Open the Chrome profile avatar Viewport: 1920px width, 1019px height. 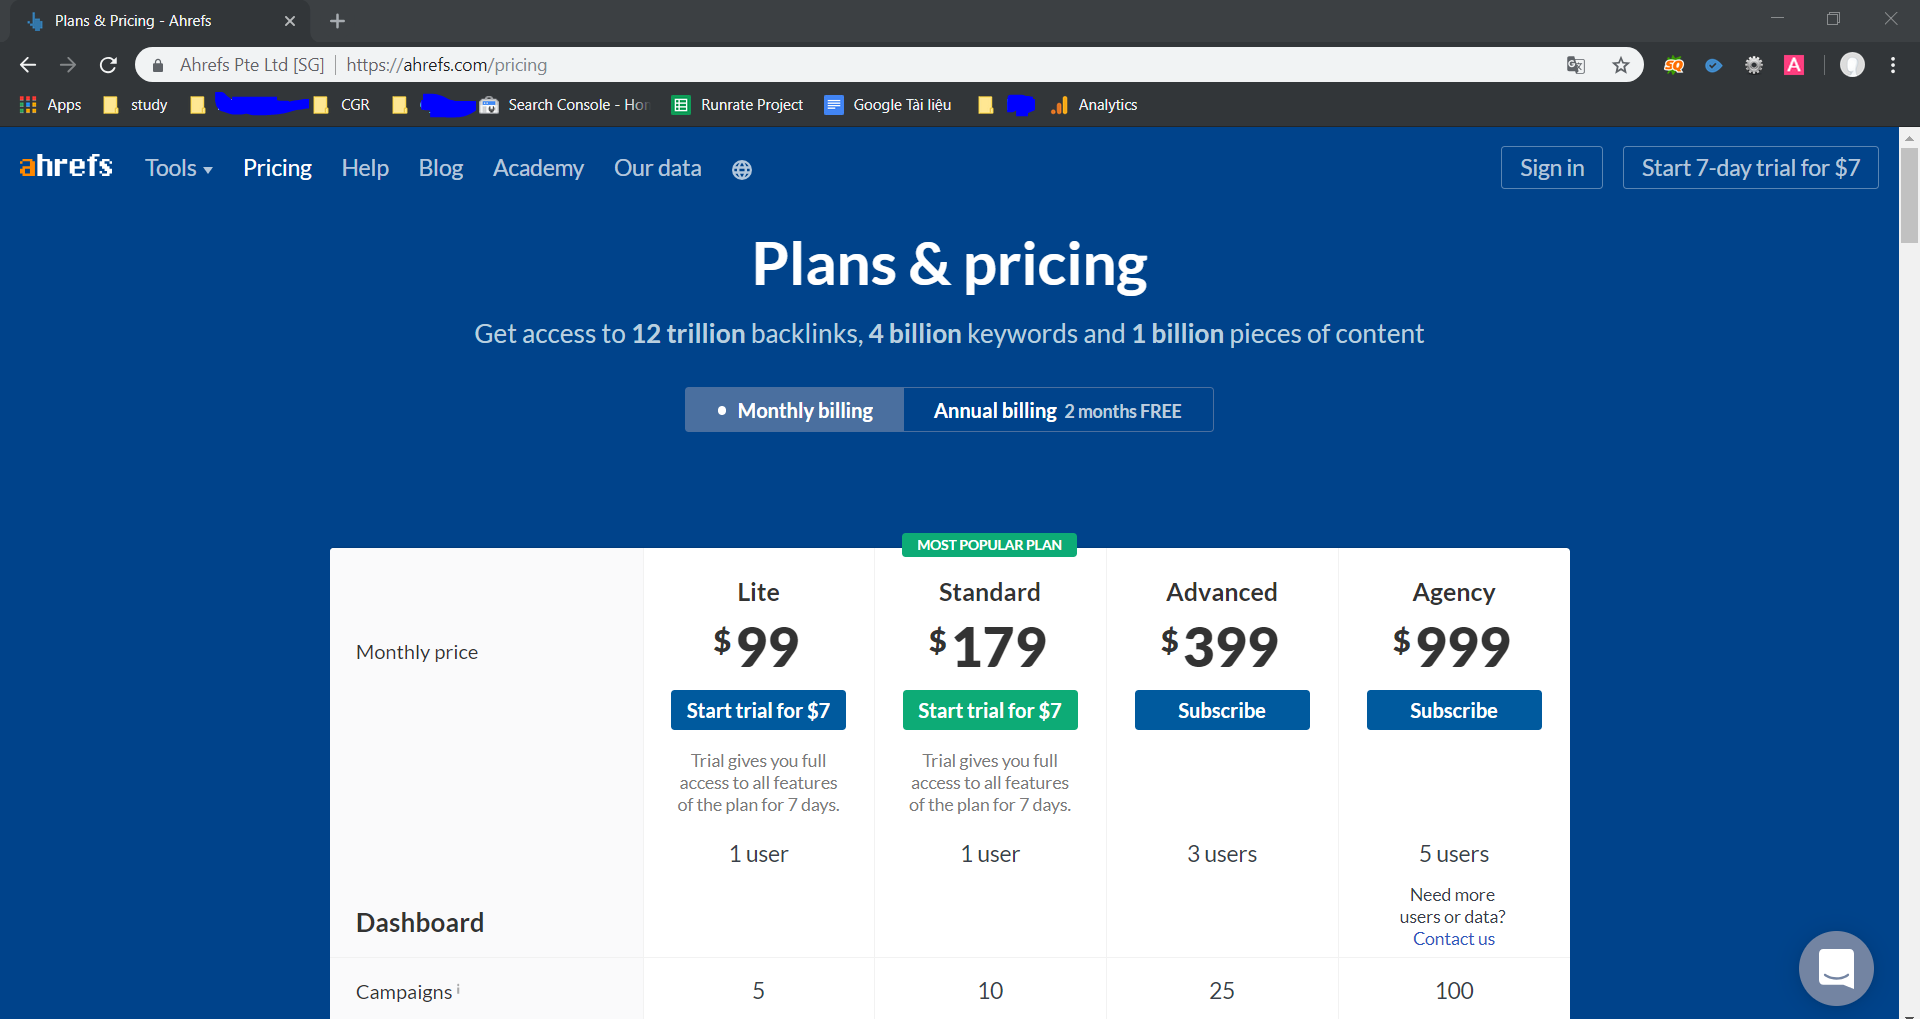pyautogui.click(x=1852, y=65)
